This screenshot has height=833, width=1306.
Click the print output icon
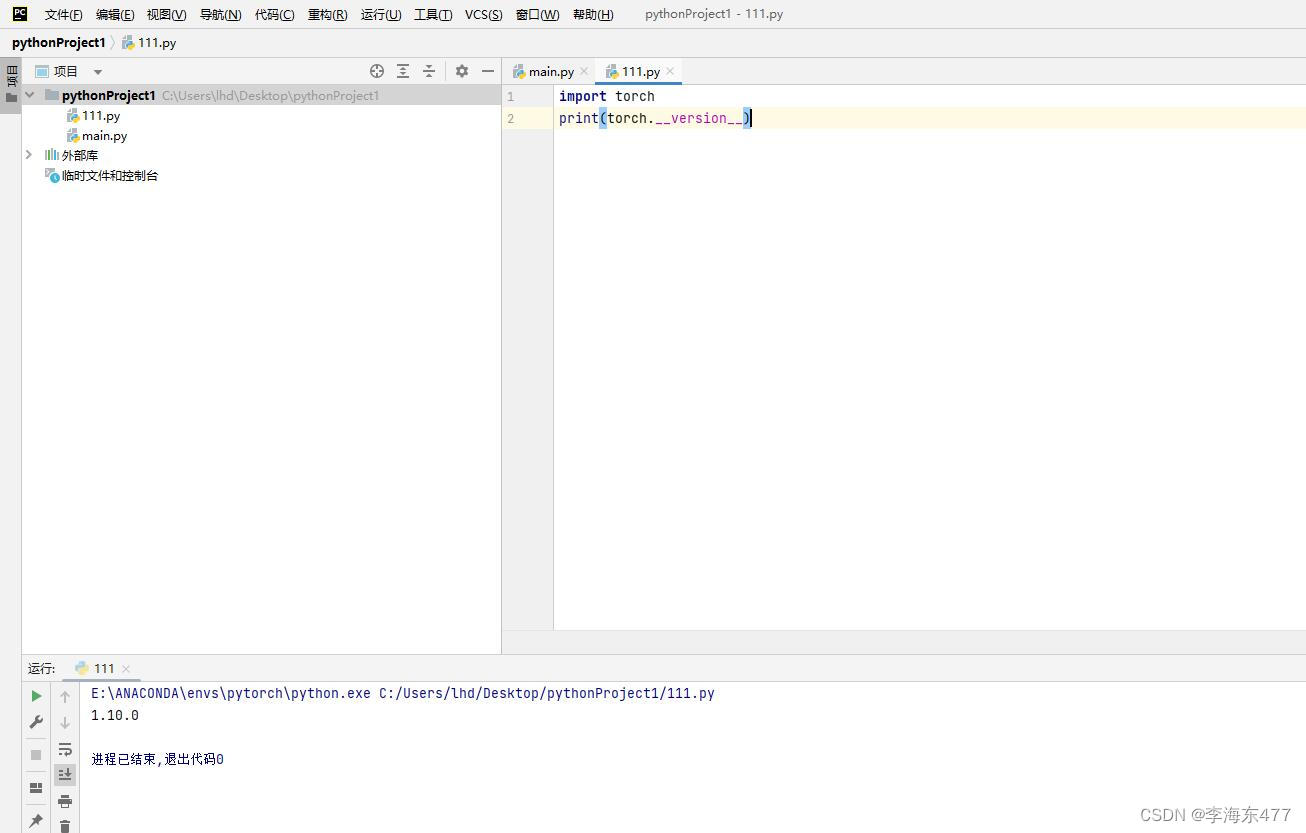click(x=65, y=801)
